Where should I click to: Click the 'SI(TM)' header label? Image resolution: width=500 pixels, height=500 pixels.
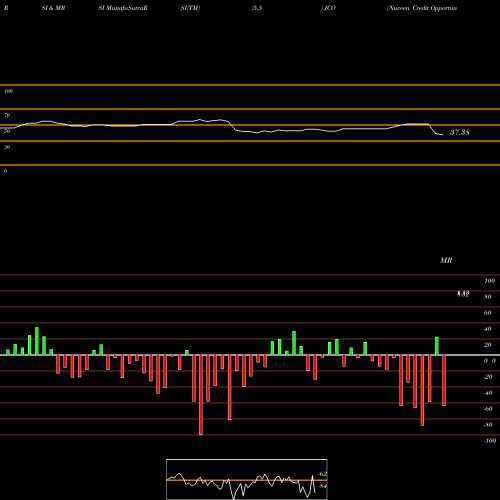190,8
